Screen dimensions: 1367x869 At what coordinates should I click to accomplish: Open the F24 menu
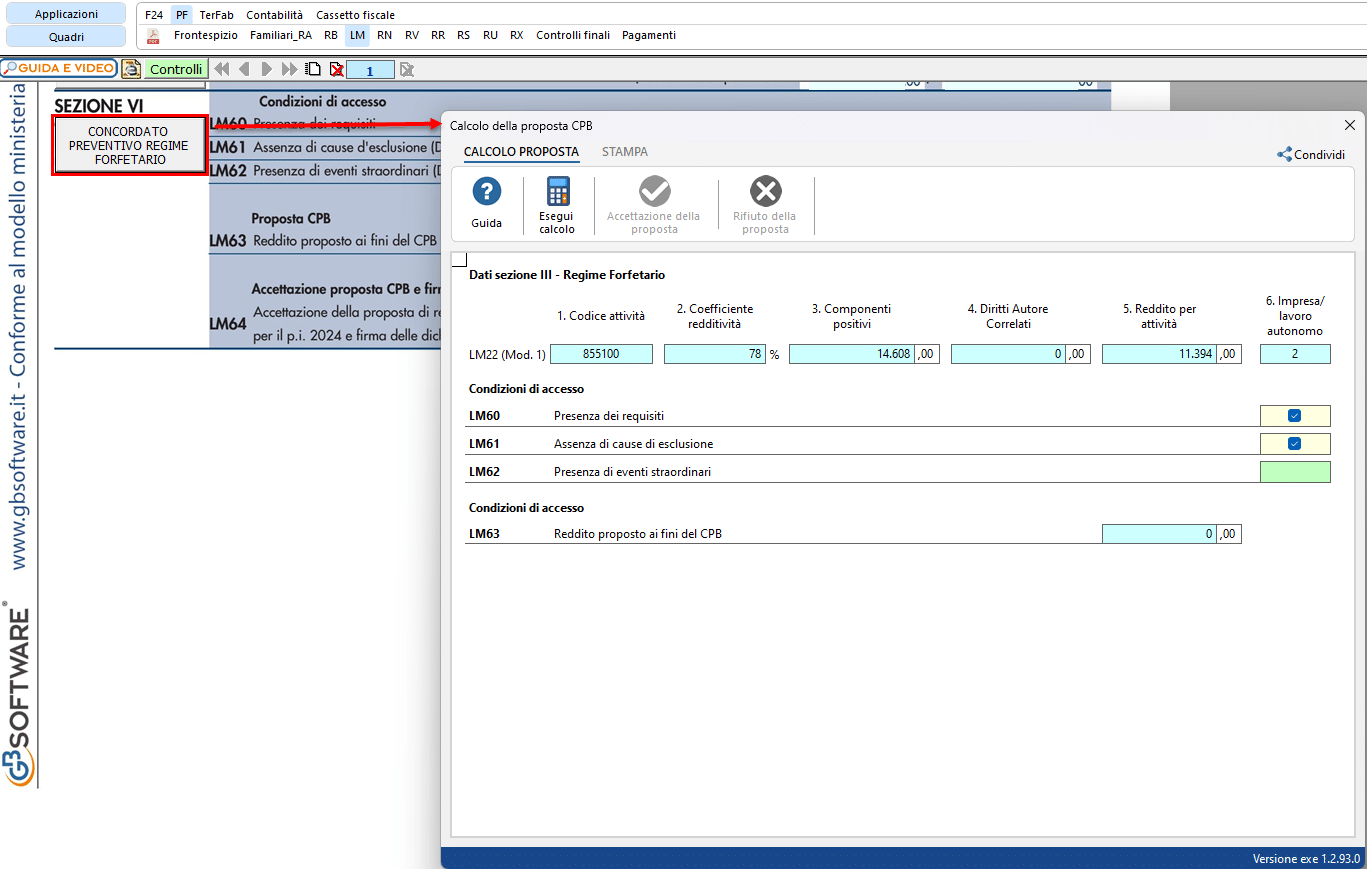(x=153, y=15)
